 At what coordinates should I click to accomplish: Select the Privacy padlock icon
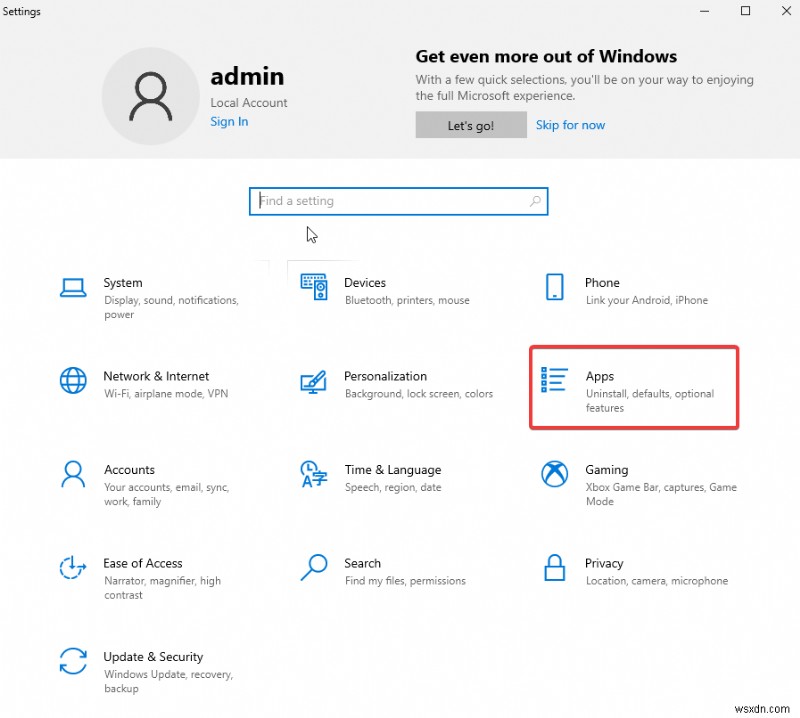click(x=554, y=568)
